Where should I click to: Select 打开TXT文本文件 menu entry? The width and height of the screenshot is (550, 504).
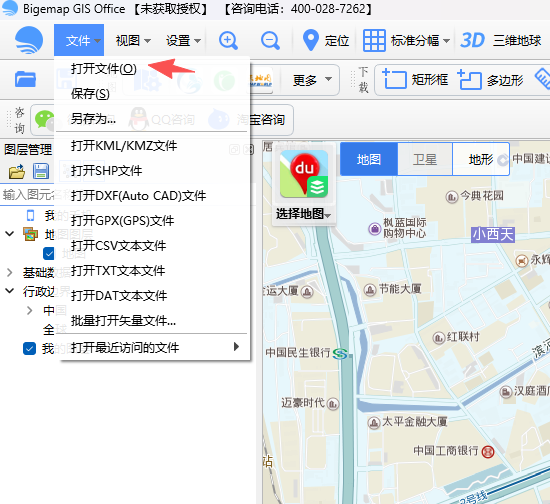pos(153,270)
